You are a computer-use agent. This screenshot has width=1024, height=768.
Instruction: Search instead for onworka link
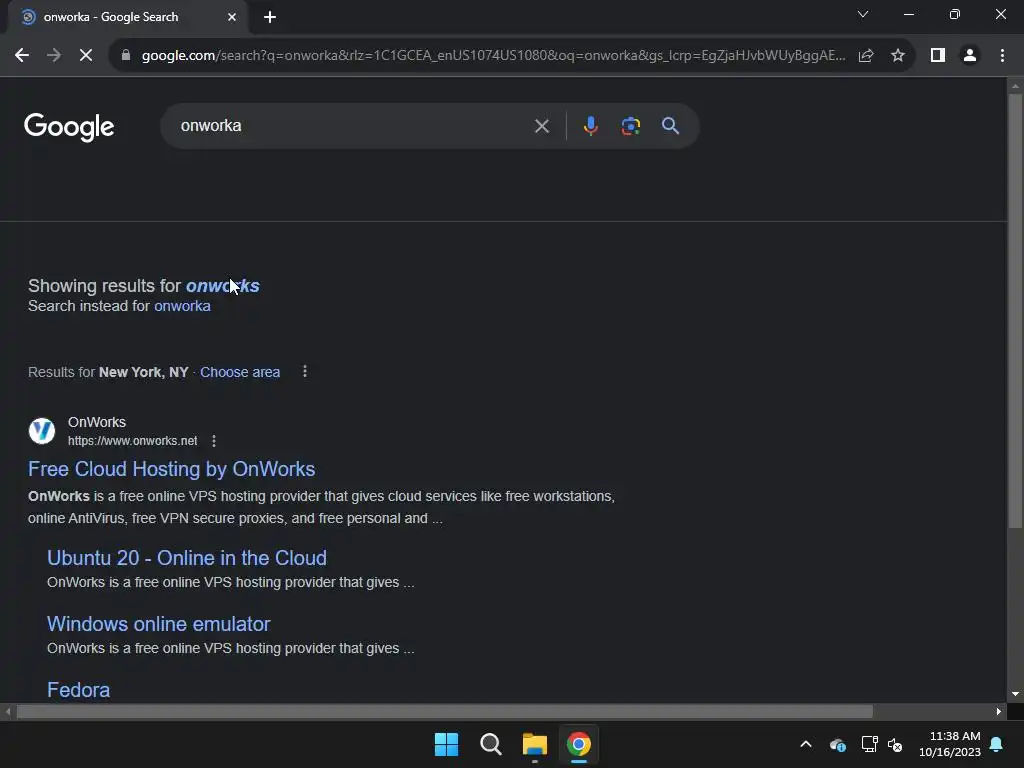click(182, 306)
